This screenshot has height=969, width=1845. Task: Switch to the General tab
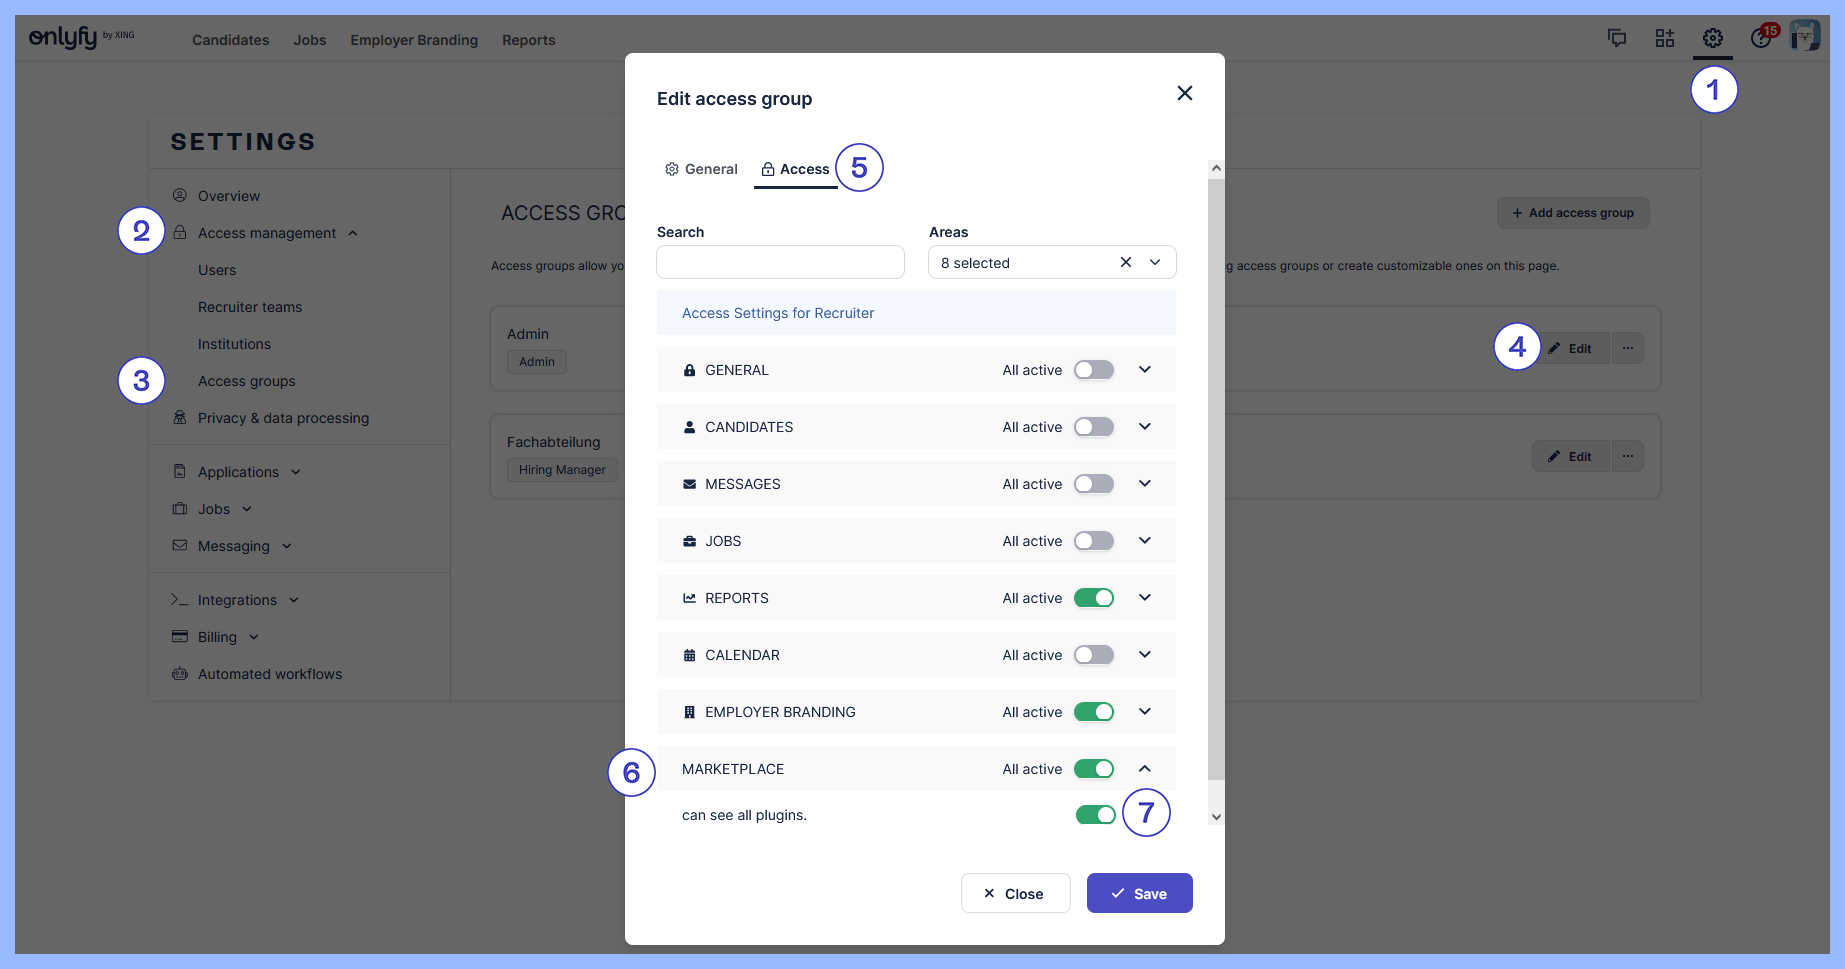pyautogui.click(x=701, y=169)
